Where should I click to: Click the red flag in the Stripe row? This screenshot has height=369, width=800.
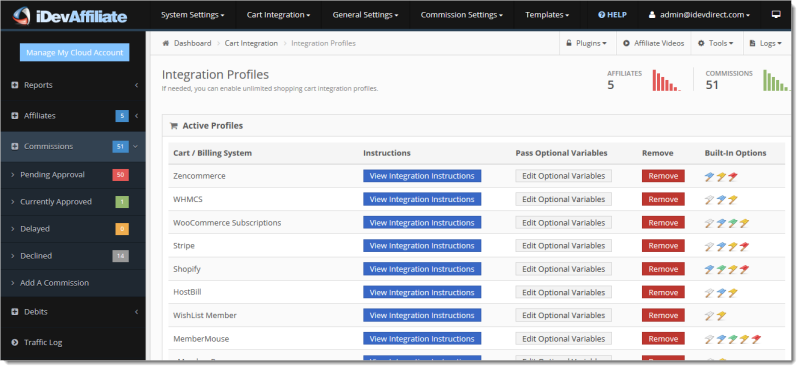tap(744, 247)
